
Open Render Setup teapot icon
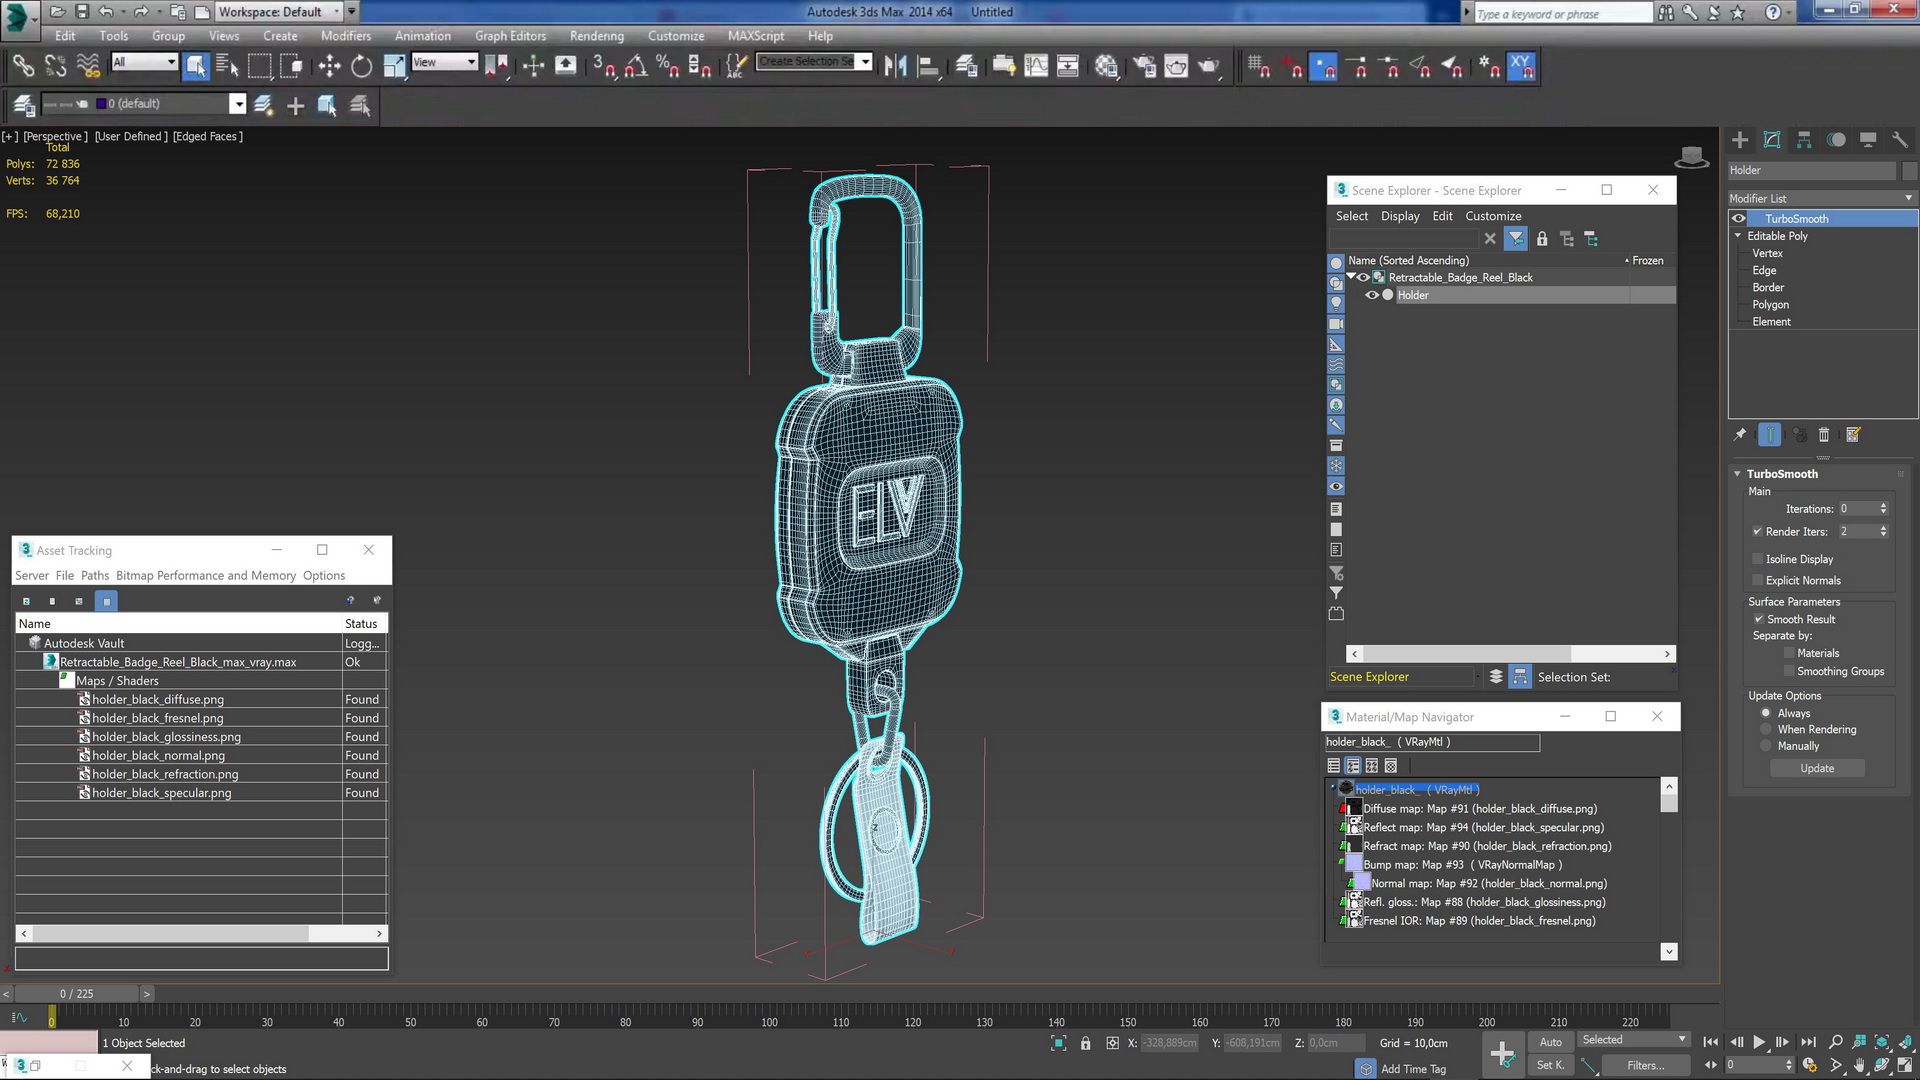click(1144, 66)
